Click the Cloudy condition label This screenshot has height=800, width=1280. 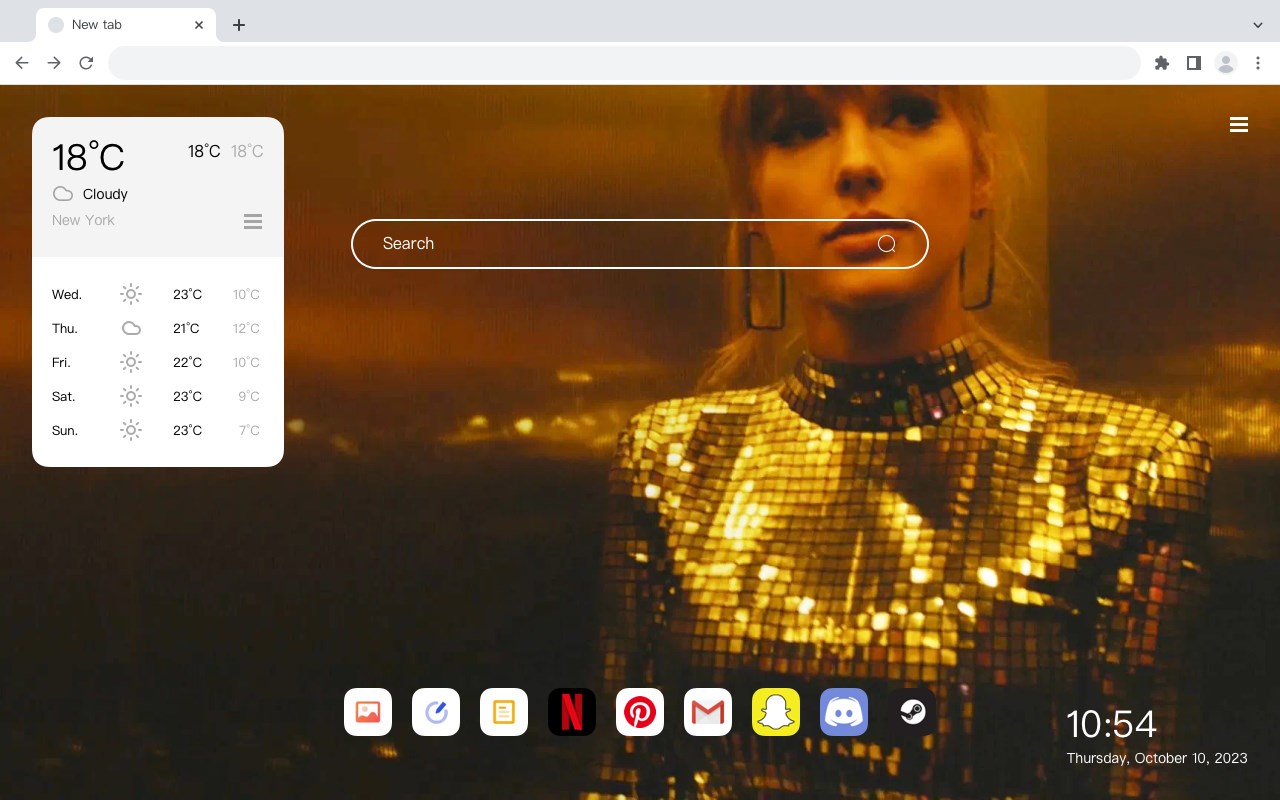(x=105, y=194)
